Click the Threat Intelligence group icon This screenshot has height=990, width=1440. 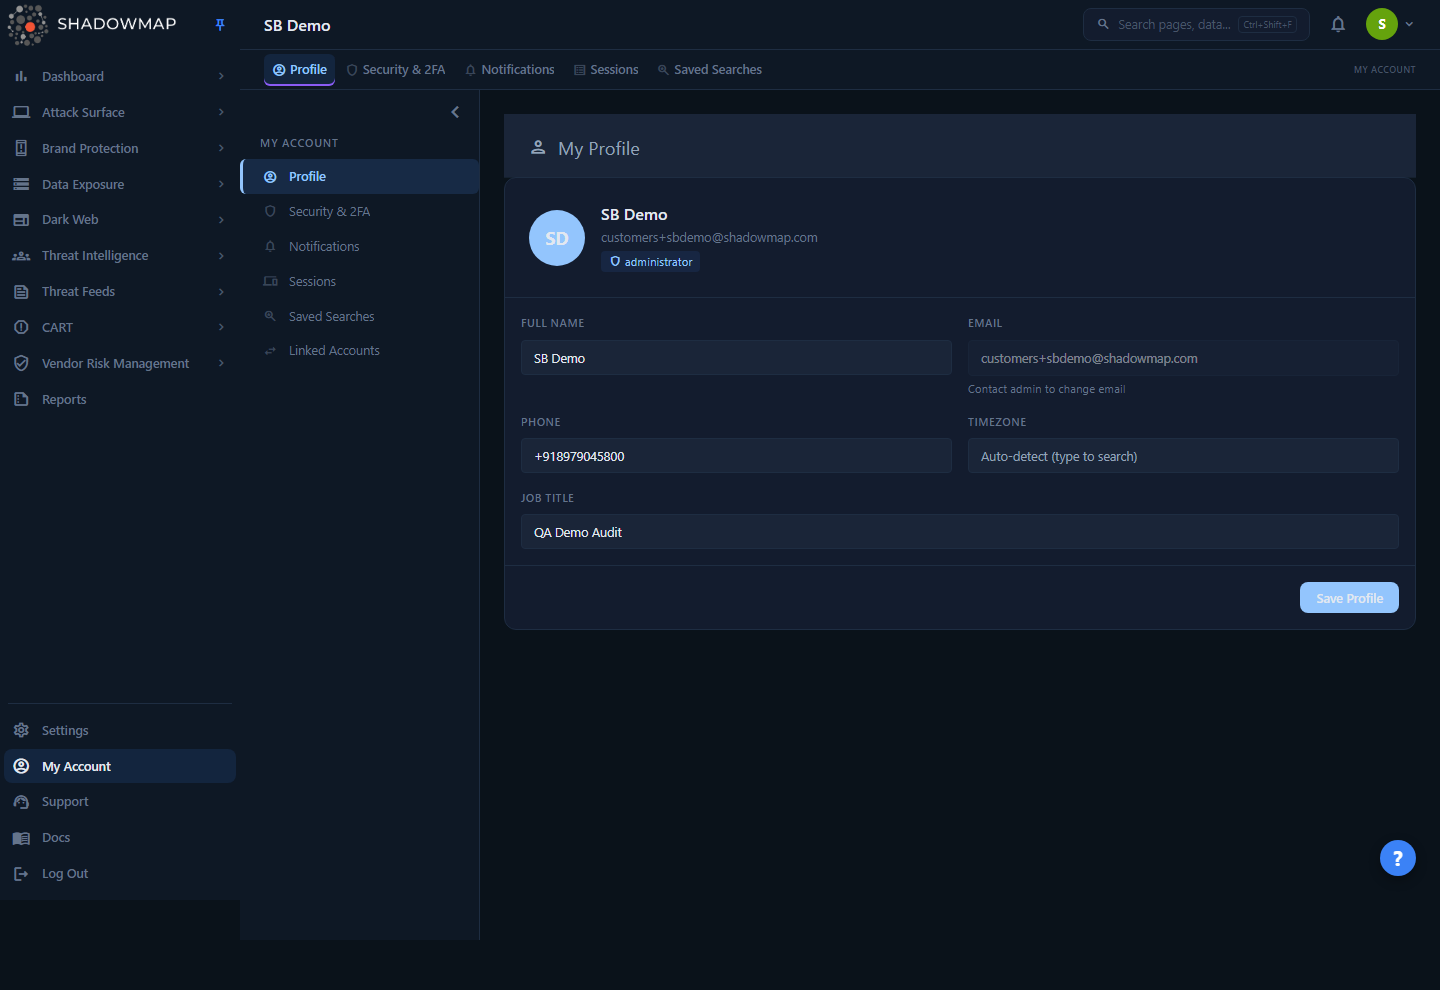(x=21, y=256)
